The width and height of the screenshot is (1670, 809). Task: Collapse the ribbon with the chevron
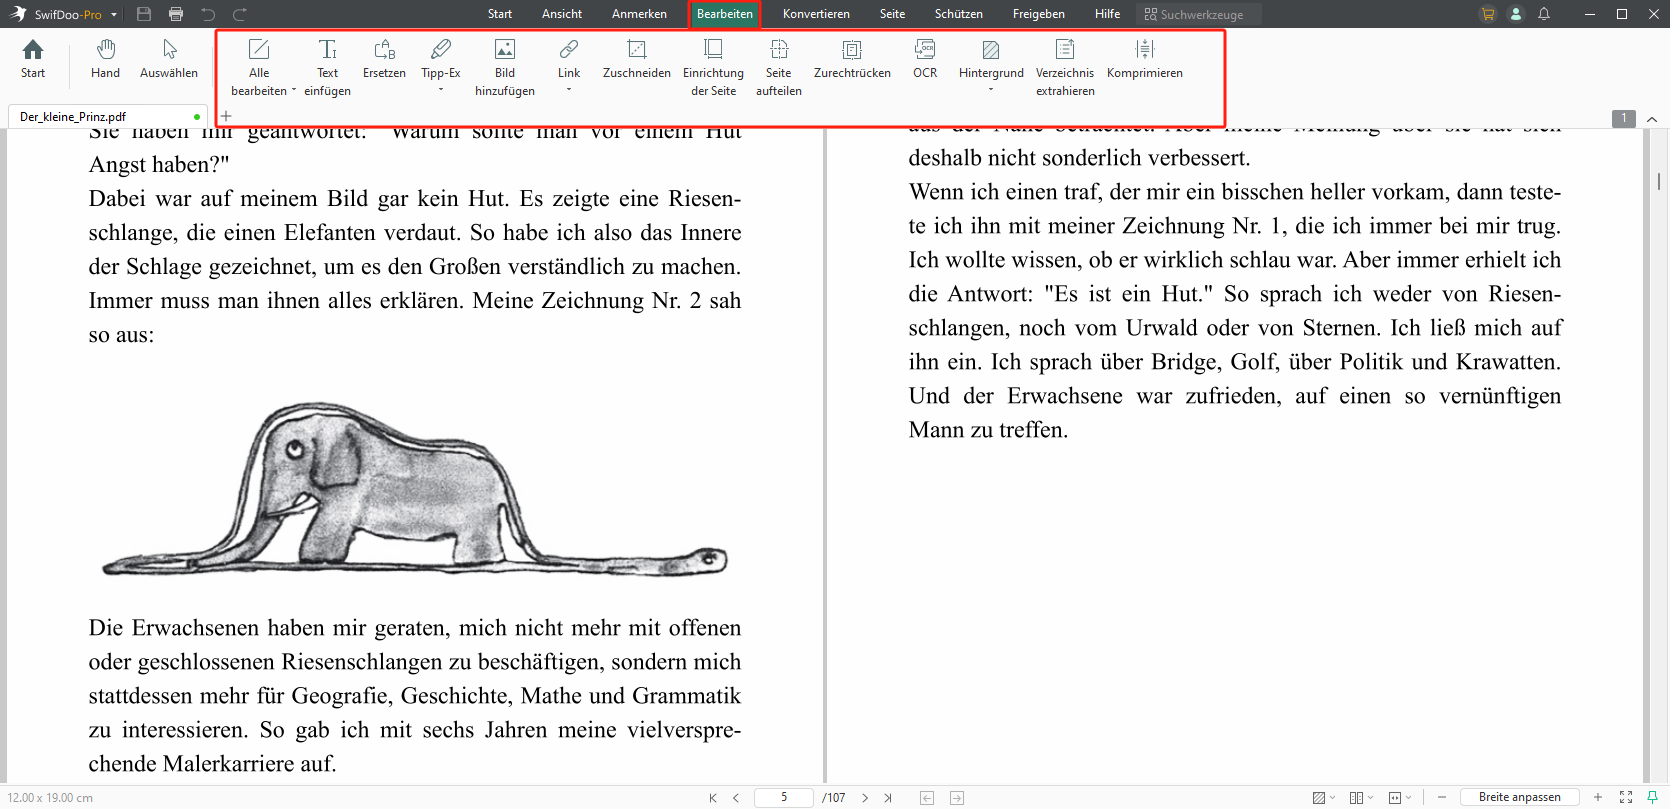tap(1652, 119)
